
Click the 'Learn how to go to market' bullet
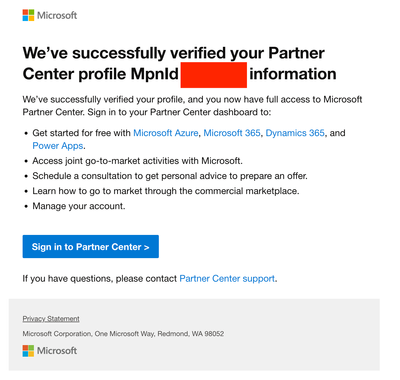(166, 191)
